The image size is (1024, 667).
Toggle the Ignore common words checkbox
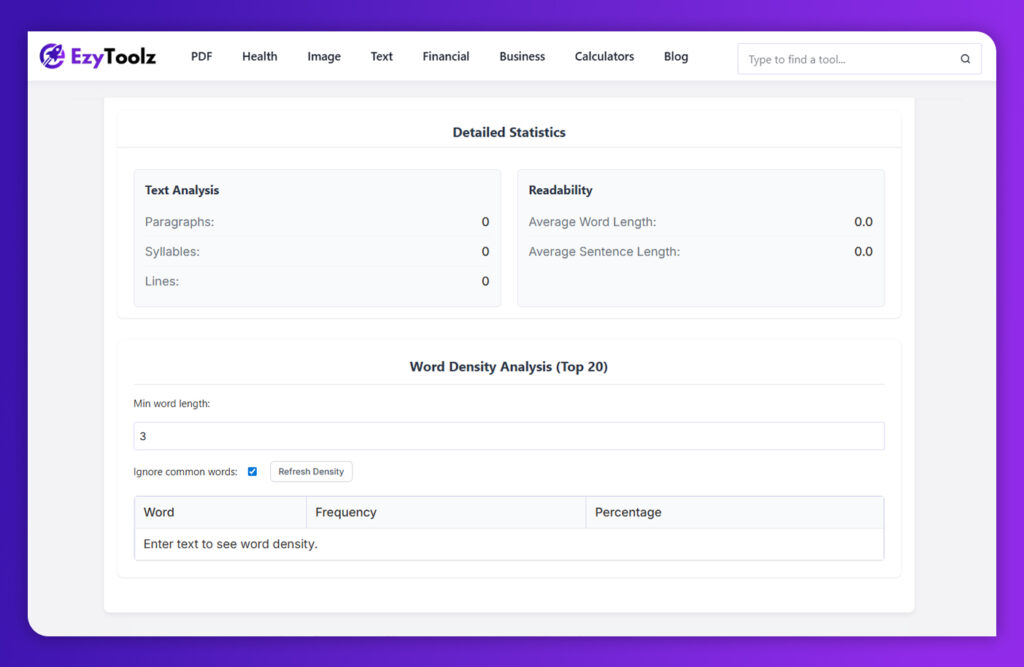click(252, 471)
